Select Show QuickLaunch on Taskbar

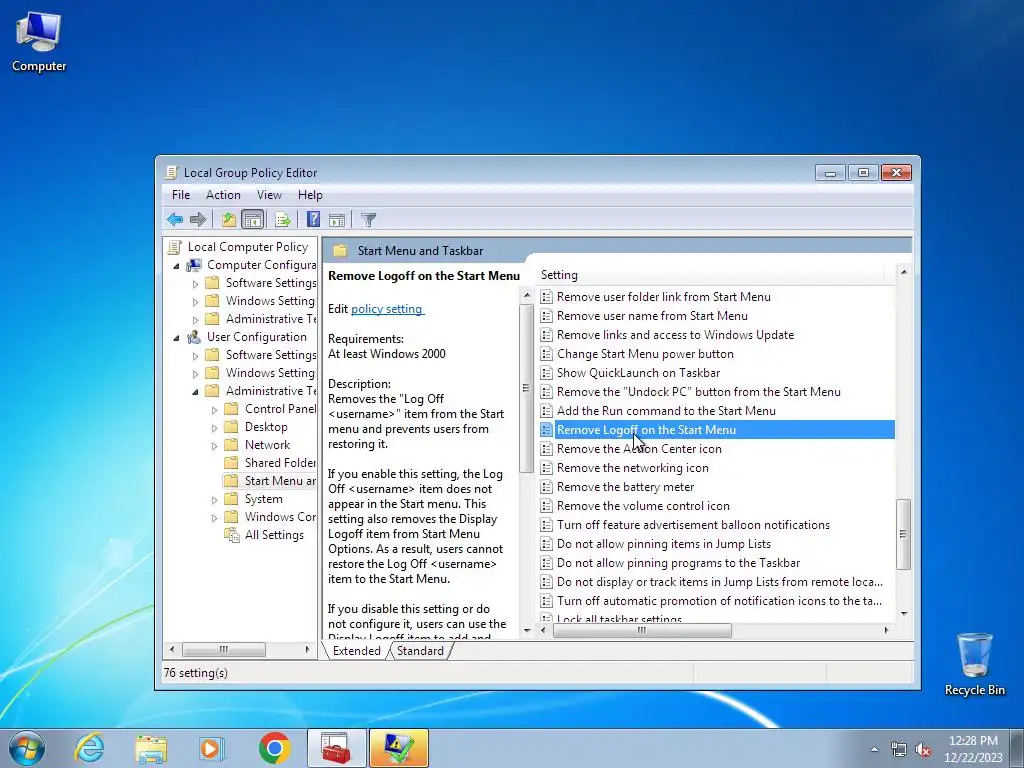638,372
